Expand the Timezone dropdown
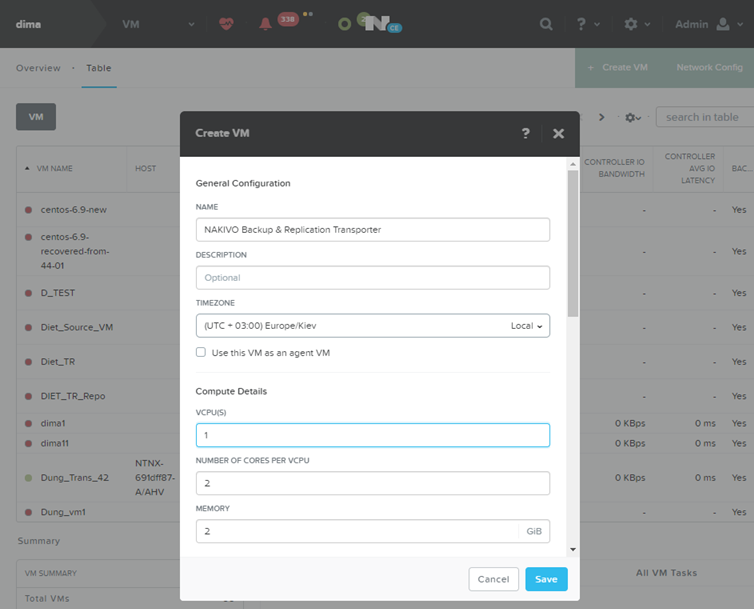This screenshot has width=754, height=609. click(x=372, y=325)
